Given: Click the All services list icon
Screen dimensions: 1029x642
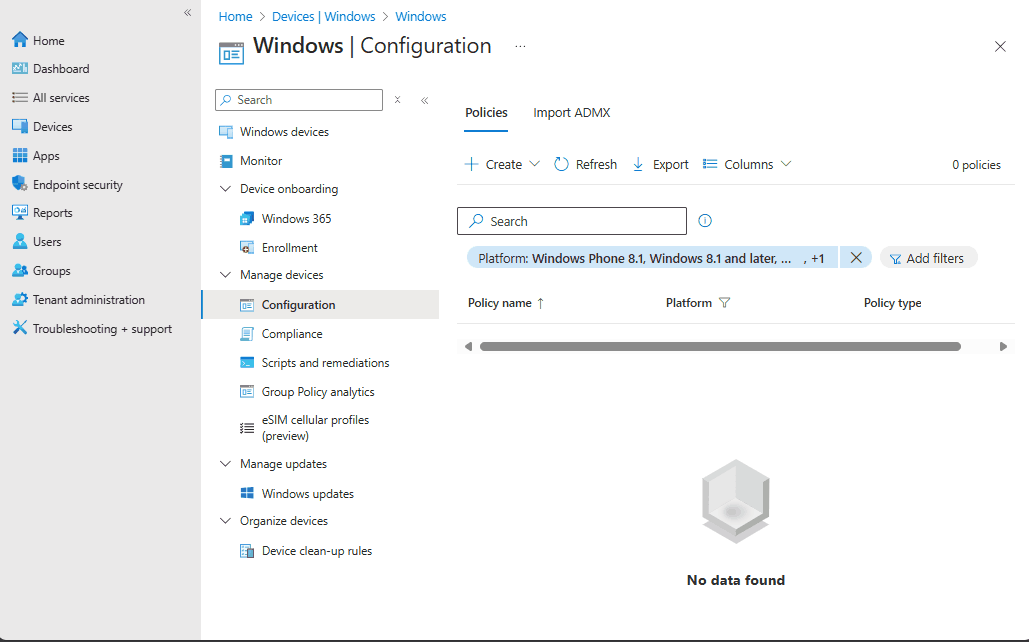Looking at the screenshot, I should coord(20,97).
